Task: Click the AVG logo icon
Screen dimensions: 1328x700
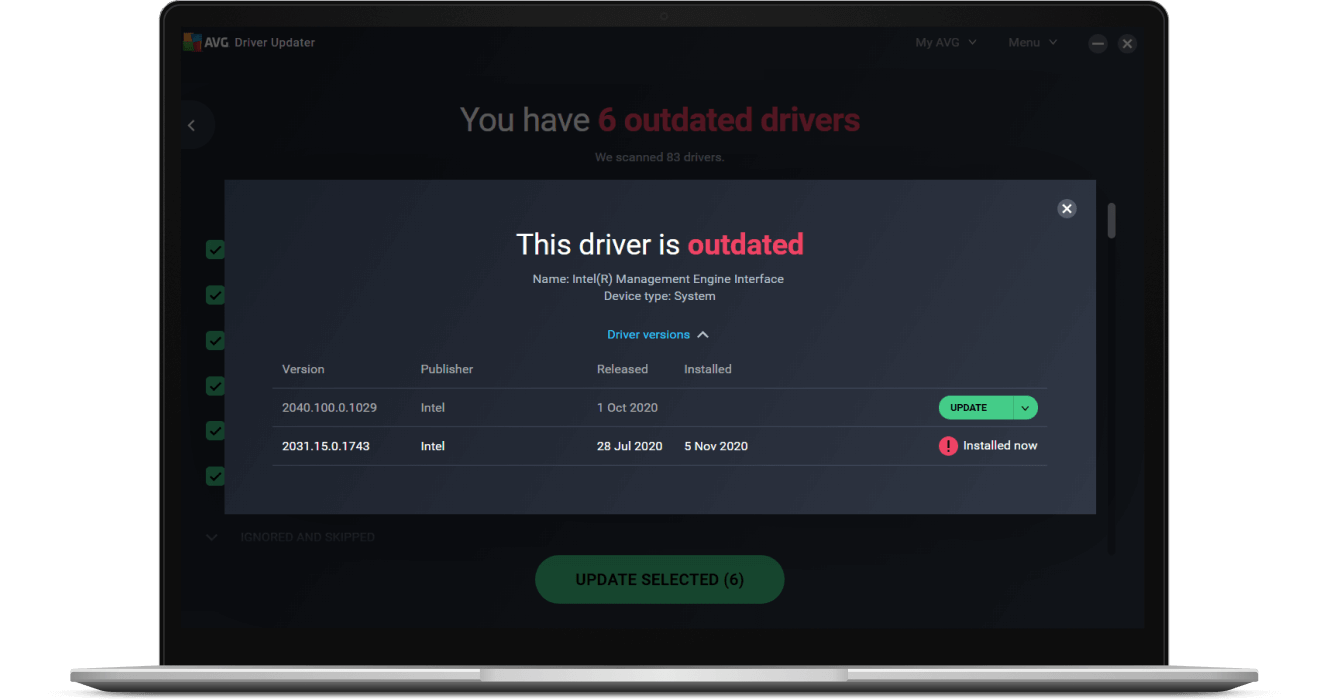Action: [x=190, y=42]
